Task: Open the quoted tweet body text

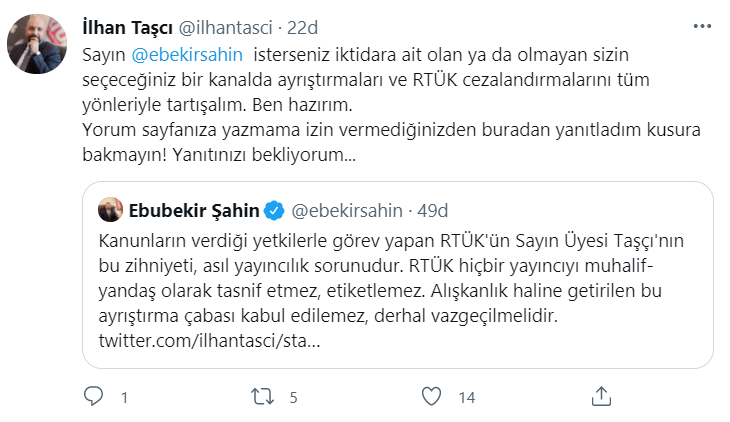Action: click(x=391, y=278)
